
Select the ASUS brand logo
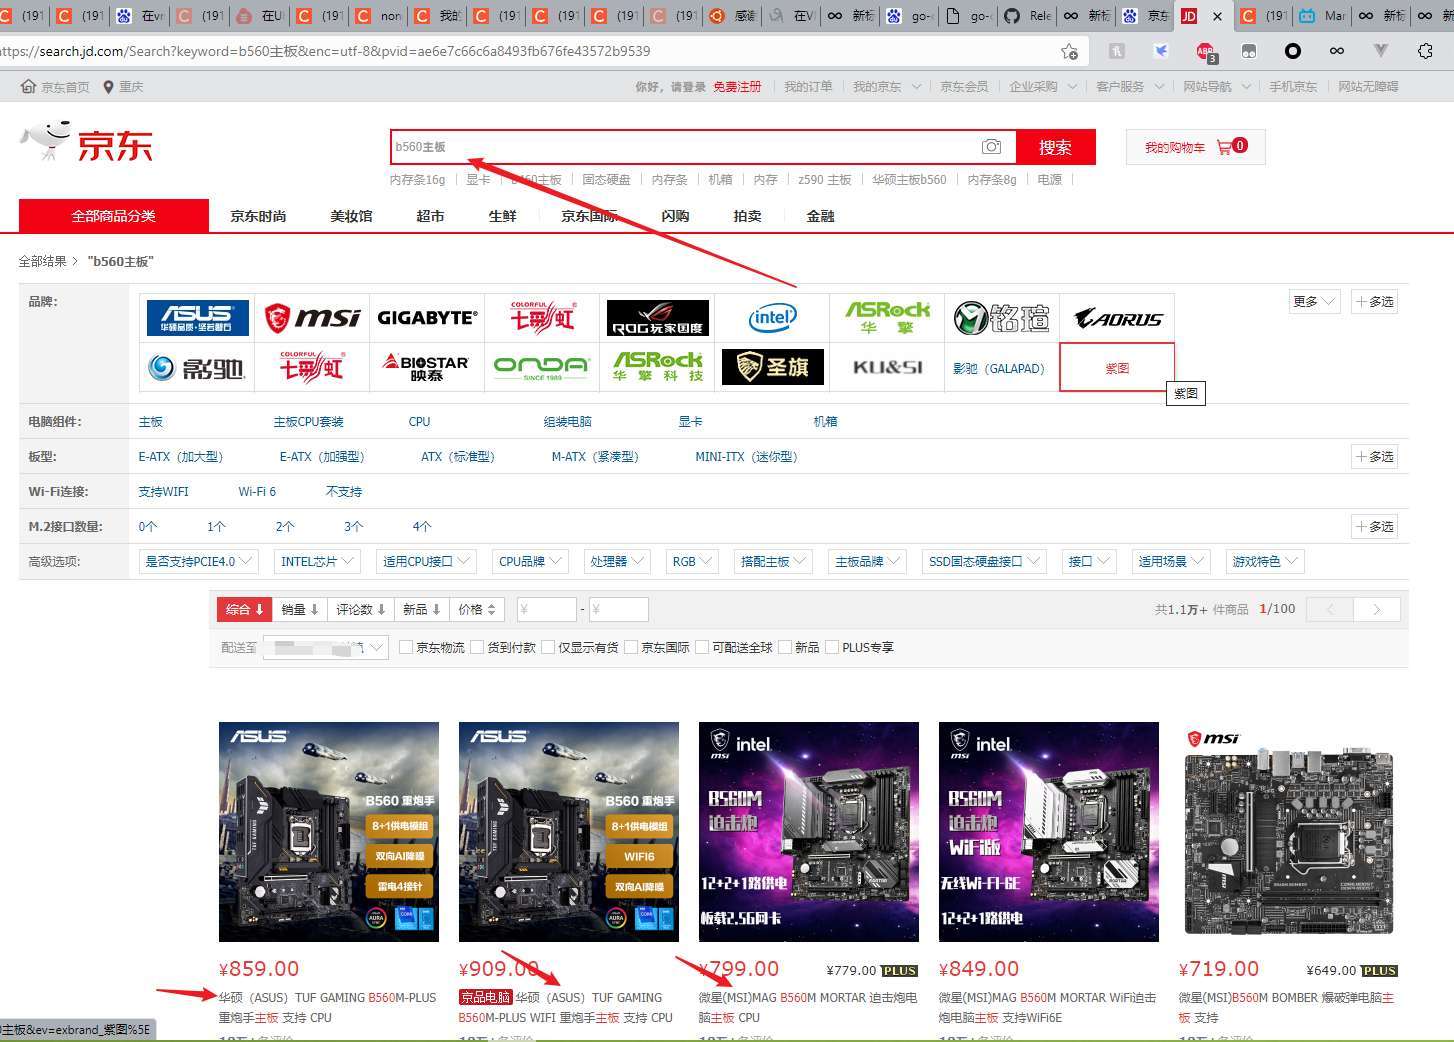click(x=197, y=318)
